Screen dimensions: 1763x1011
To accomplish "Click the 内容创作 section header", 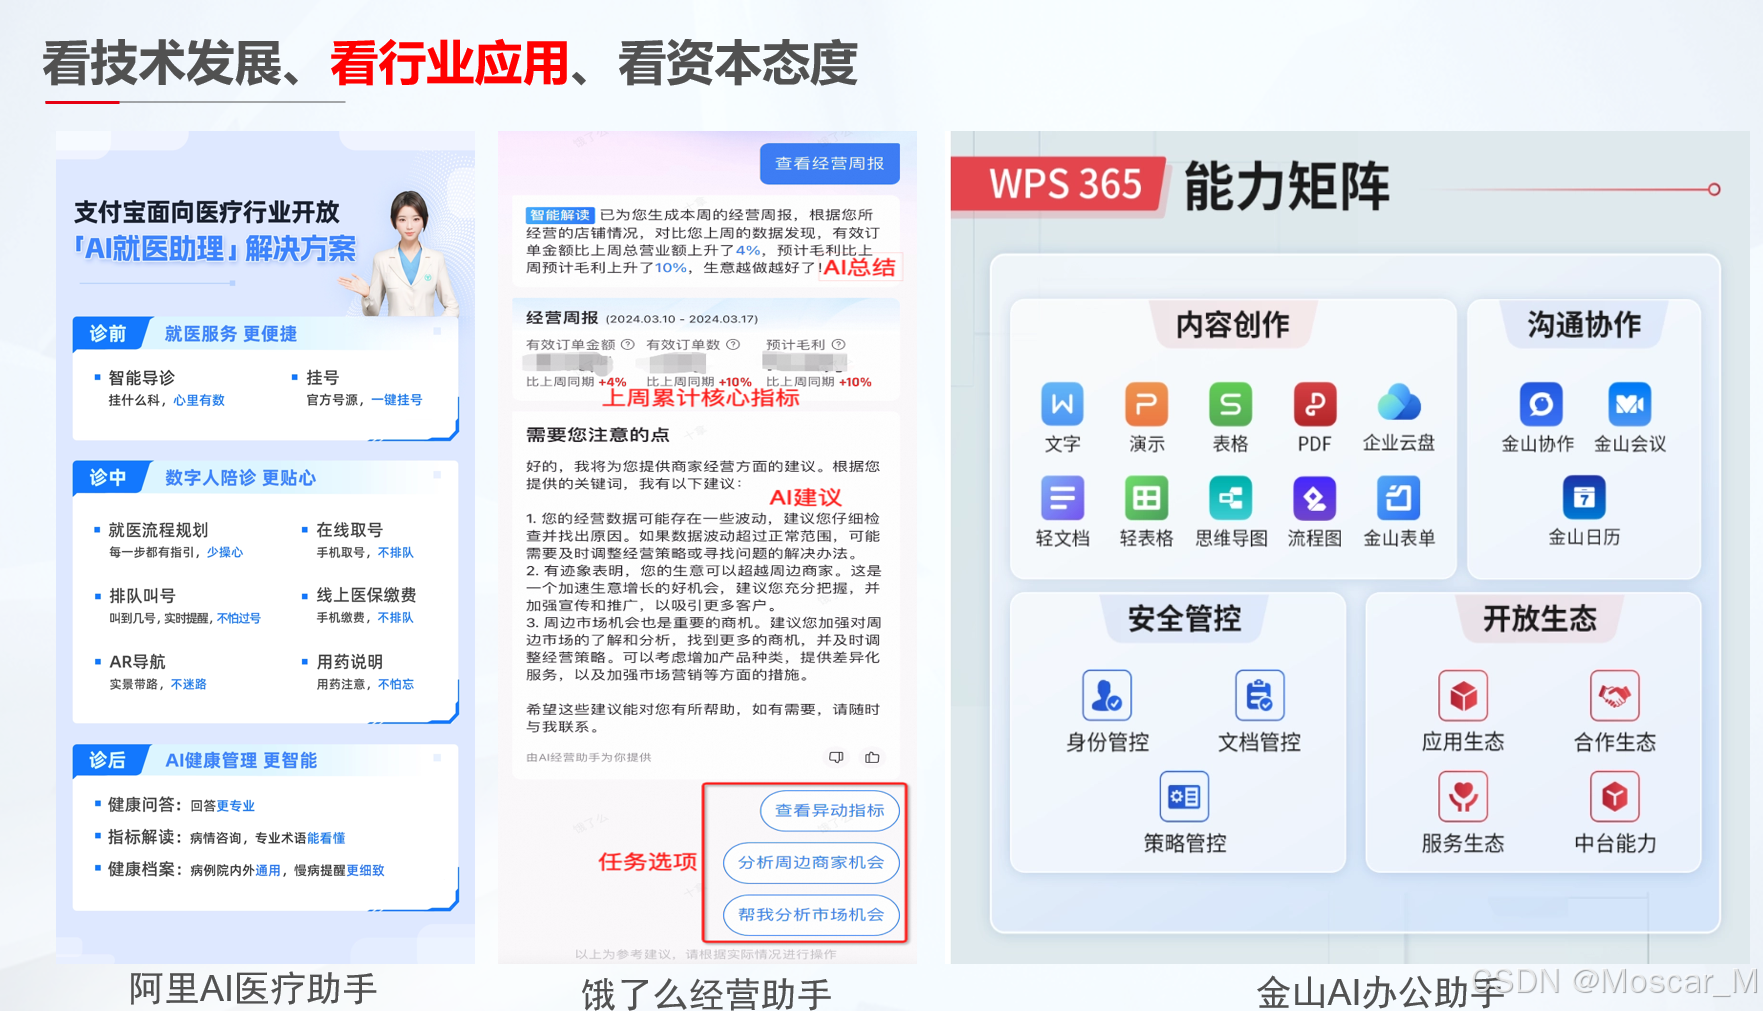I will click(x=1232, y=324).
